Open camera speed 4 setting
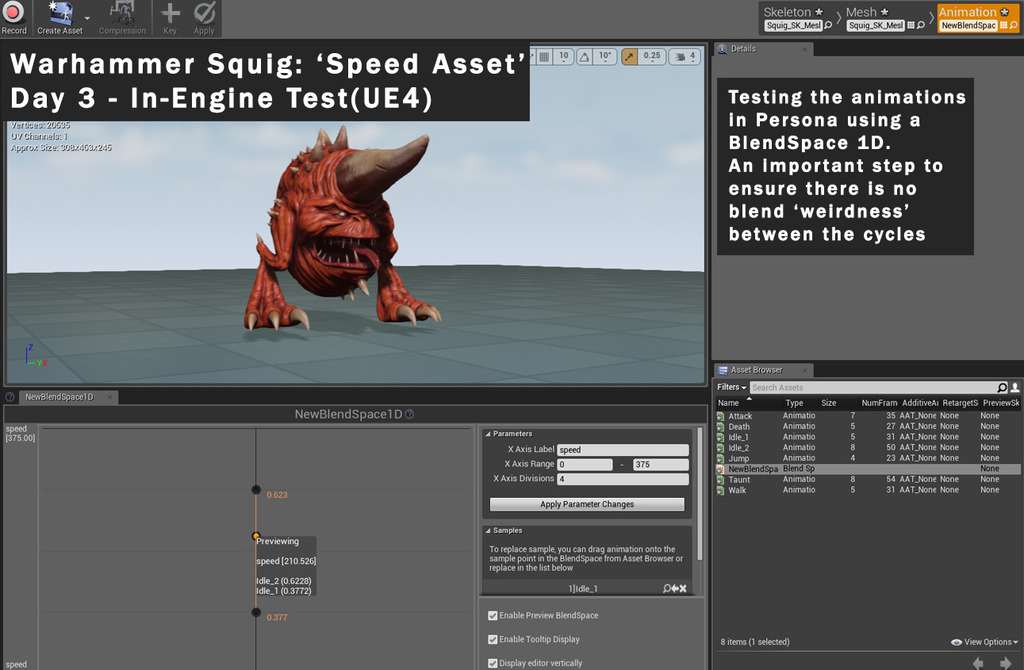This screenshot has height=670, width=1024. coord(685,57)
